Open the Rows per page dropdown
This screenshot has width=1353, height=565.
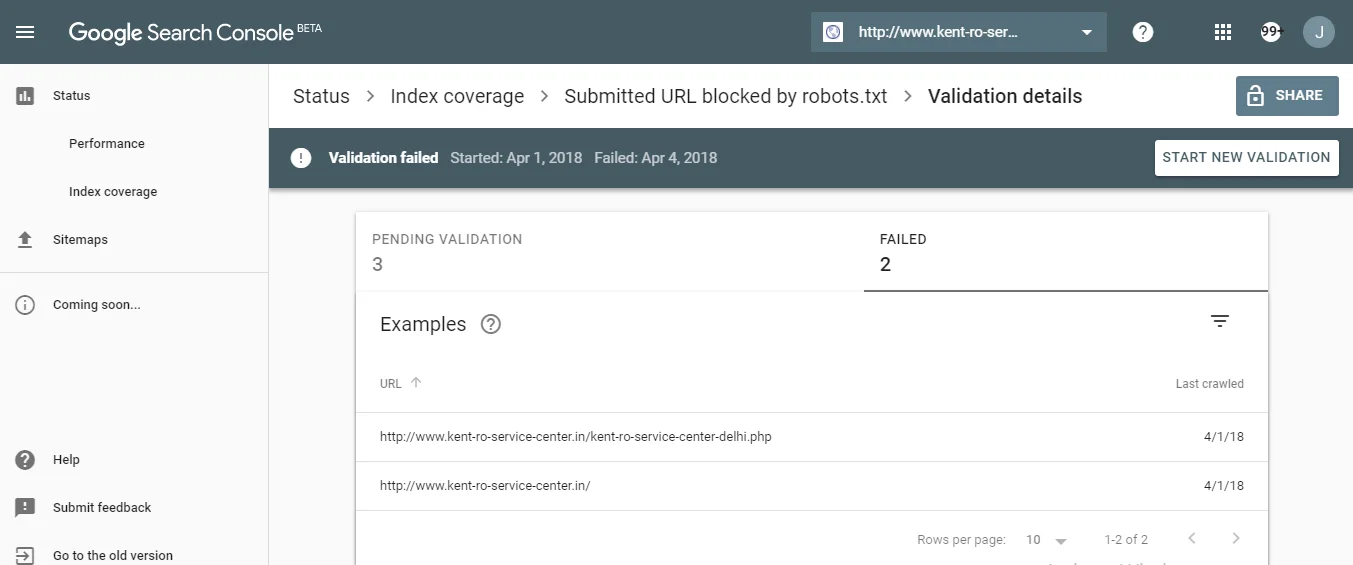[1046, 540]
